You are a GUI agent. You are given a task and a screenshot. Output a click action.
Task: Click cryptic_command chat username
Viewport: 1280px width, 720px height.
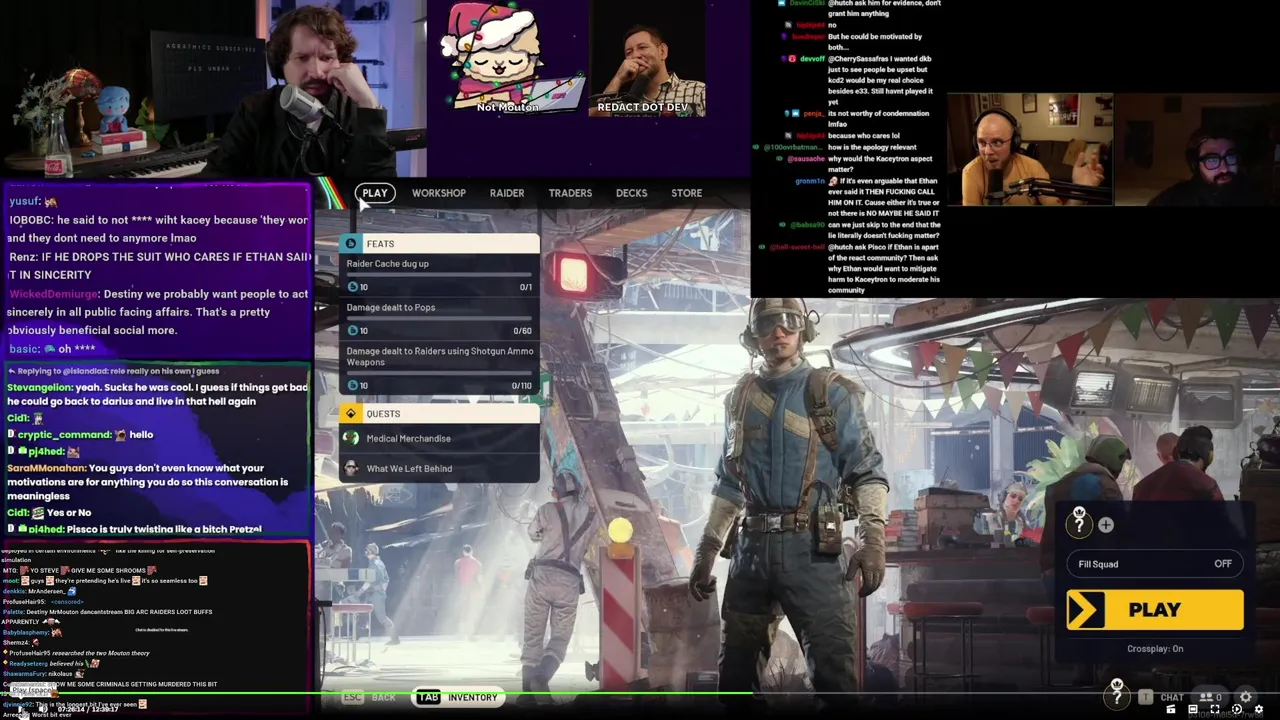click(x=66, y=435)
